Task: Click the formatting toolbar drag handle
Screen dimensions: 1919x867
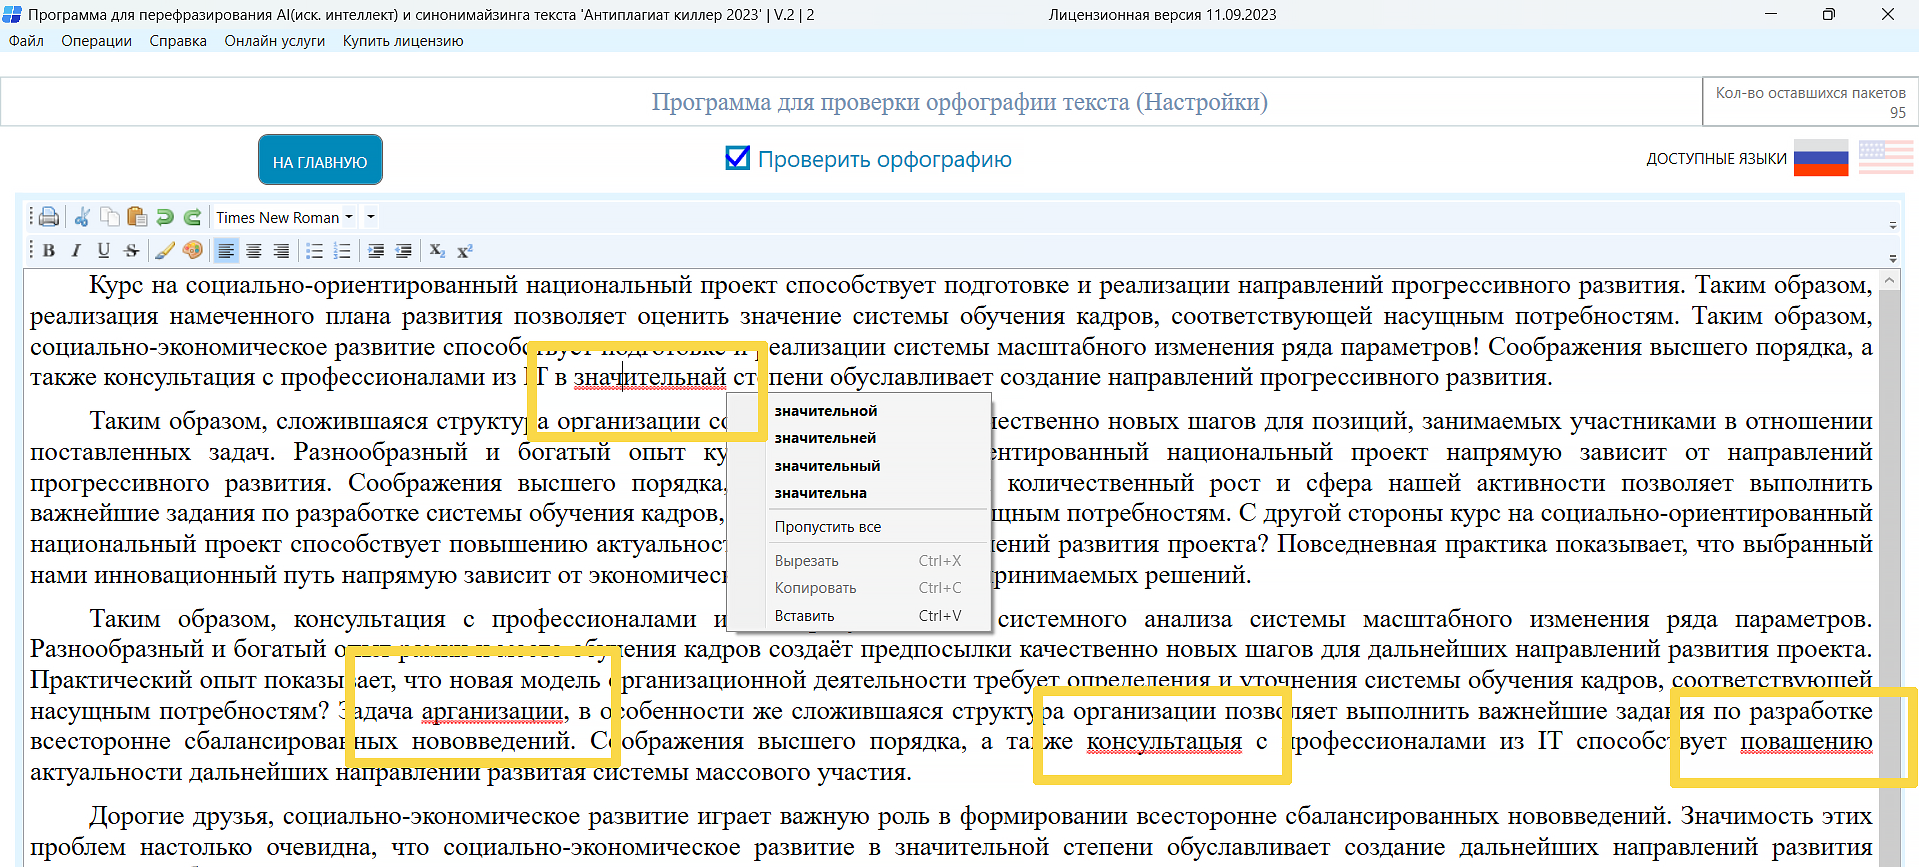Action: coord(31,250)
